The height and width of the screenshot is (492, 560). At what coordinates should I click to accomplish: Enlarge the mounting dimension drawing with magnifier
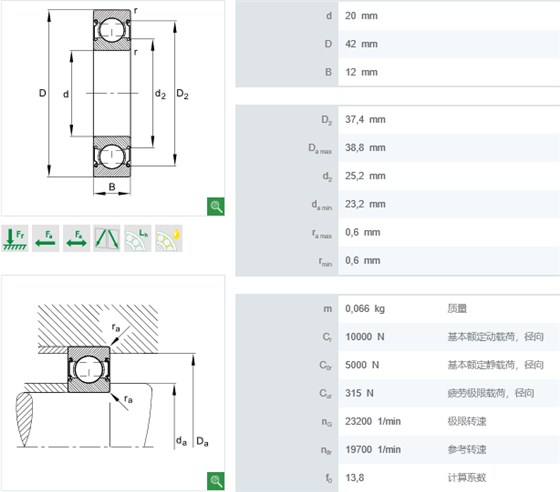click(216, 481)
